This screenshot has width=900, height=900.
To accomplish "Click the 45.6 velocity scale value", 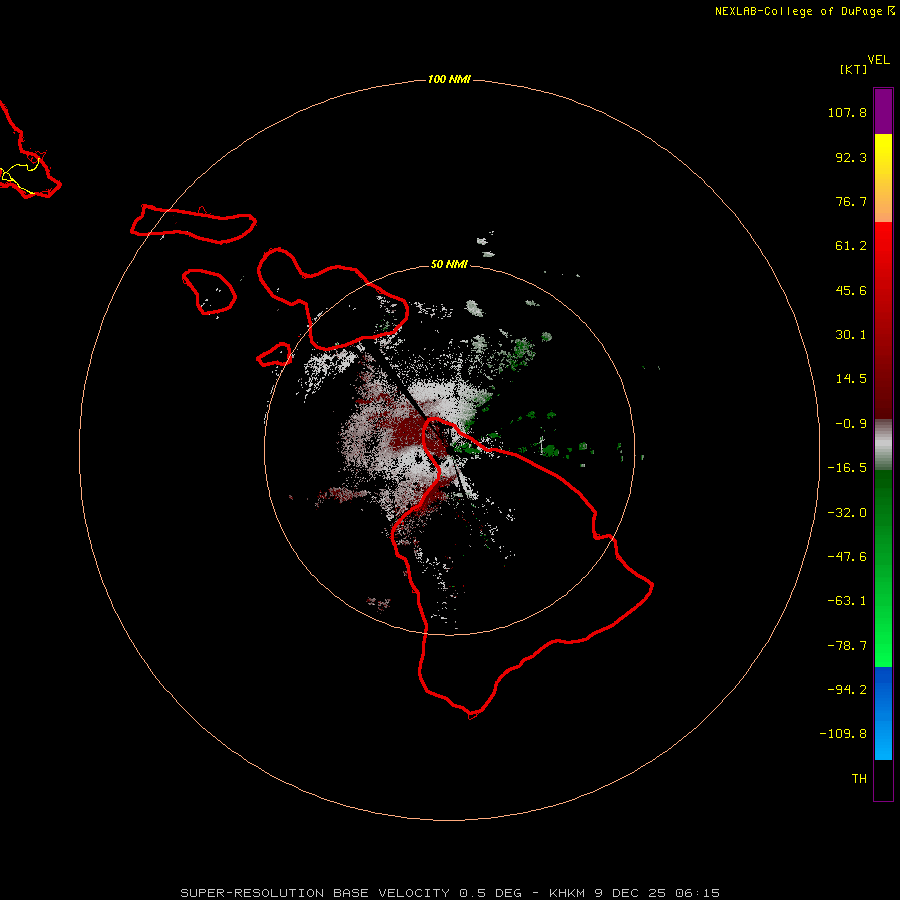I will [851, 290].
